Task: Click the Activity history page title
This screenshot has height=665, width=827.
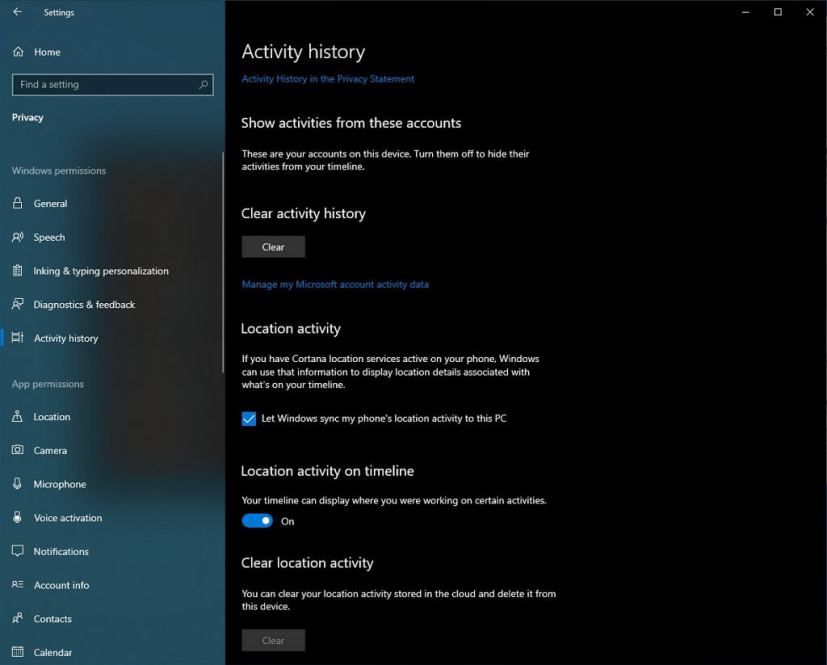Action: tap(303, 52)
